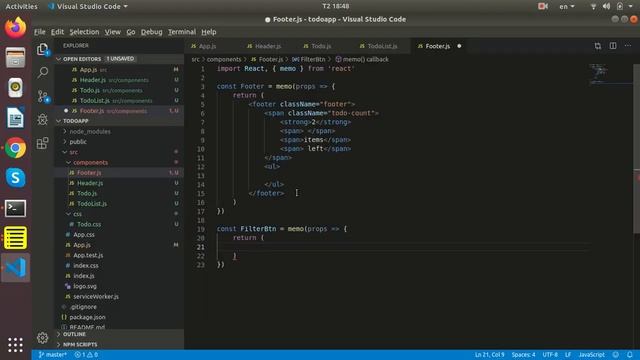Open the Edit menu
This screenshot has width=640, height=360.
(57, 32)
